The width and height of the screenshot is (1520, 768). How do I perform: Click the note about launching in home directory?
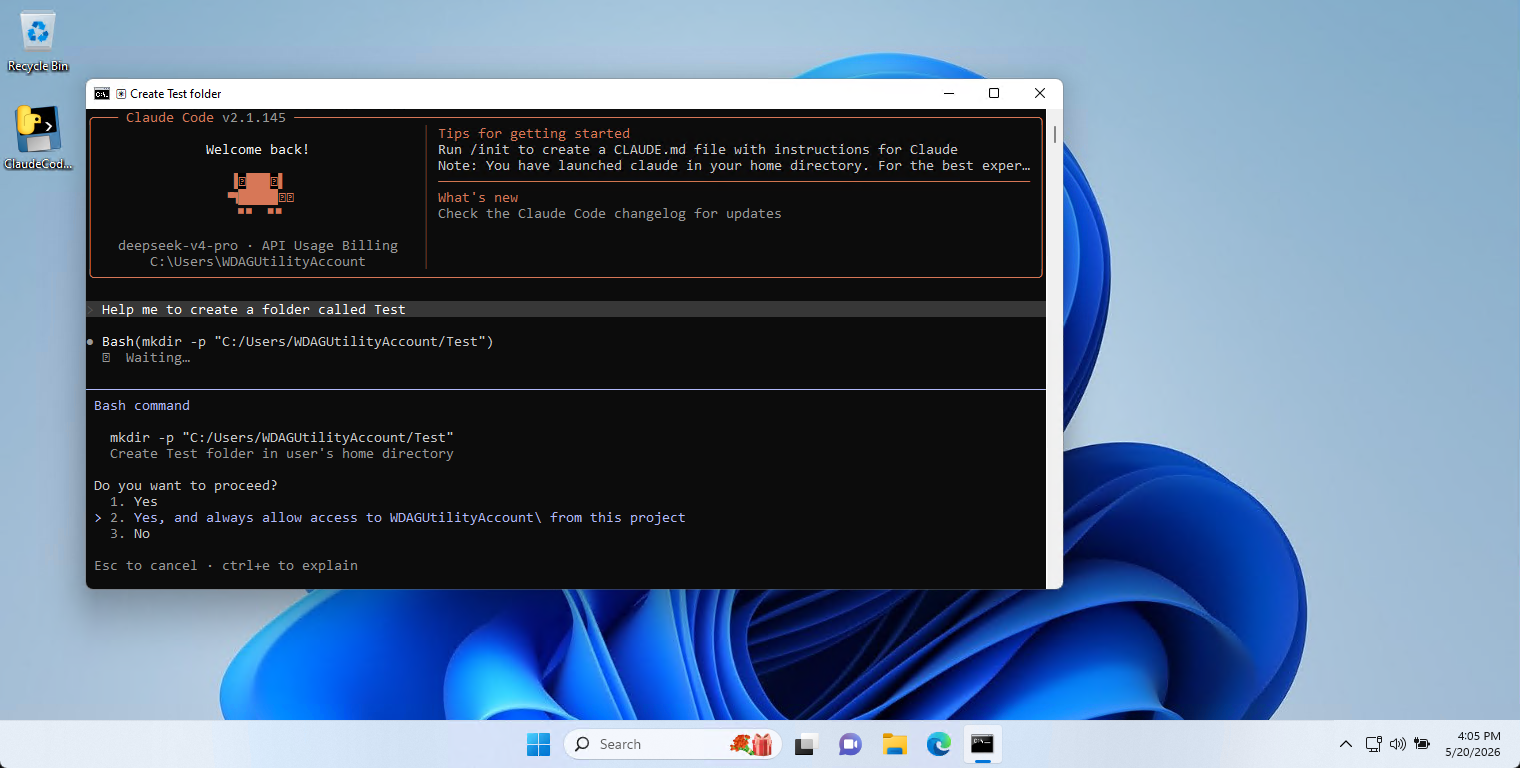coord(734,166)
